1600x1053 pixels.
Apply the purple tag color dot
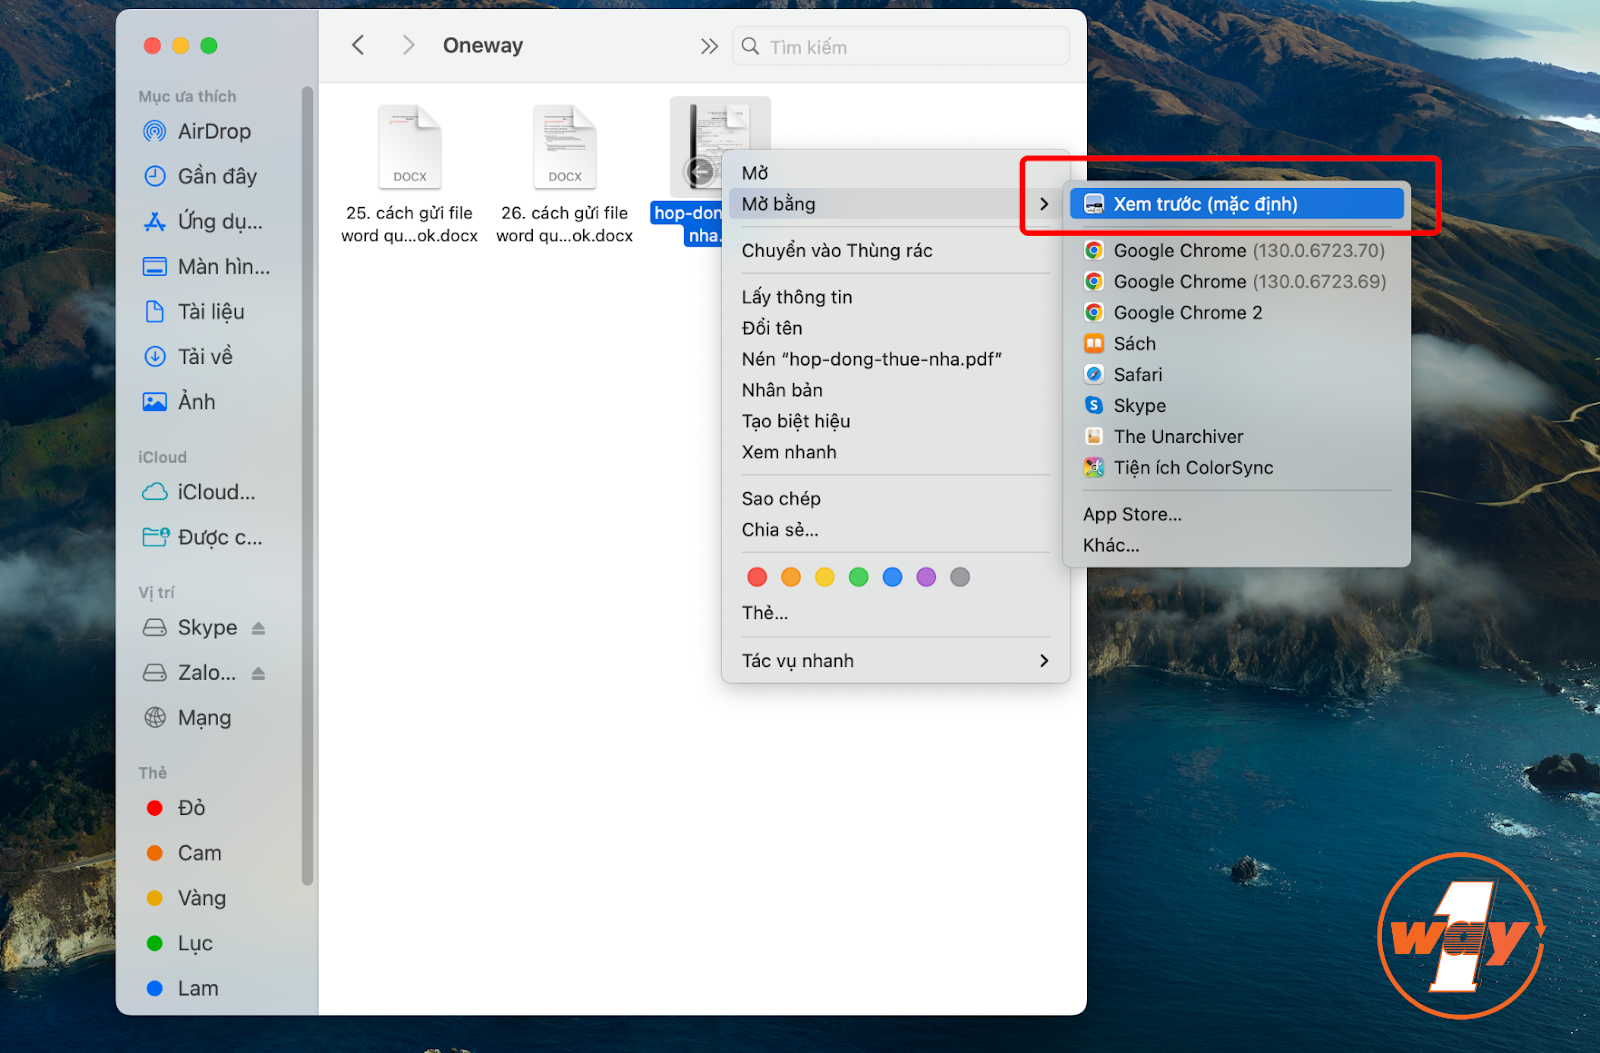926,577
